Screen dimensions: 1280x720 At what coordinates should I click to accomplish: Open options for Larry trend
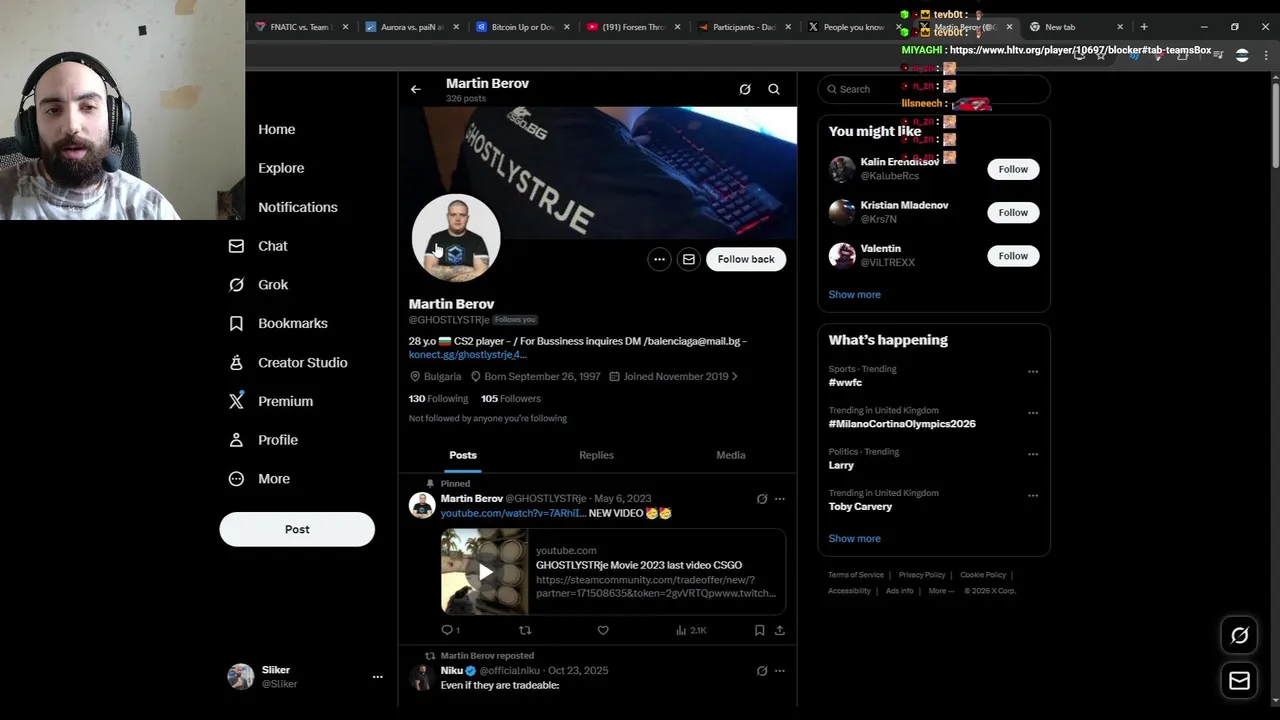tap(1033, 454)
